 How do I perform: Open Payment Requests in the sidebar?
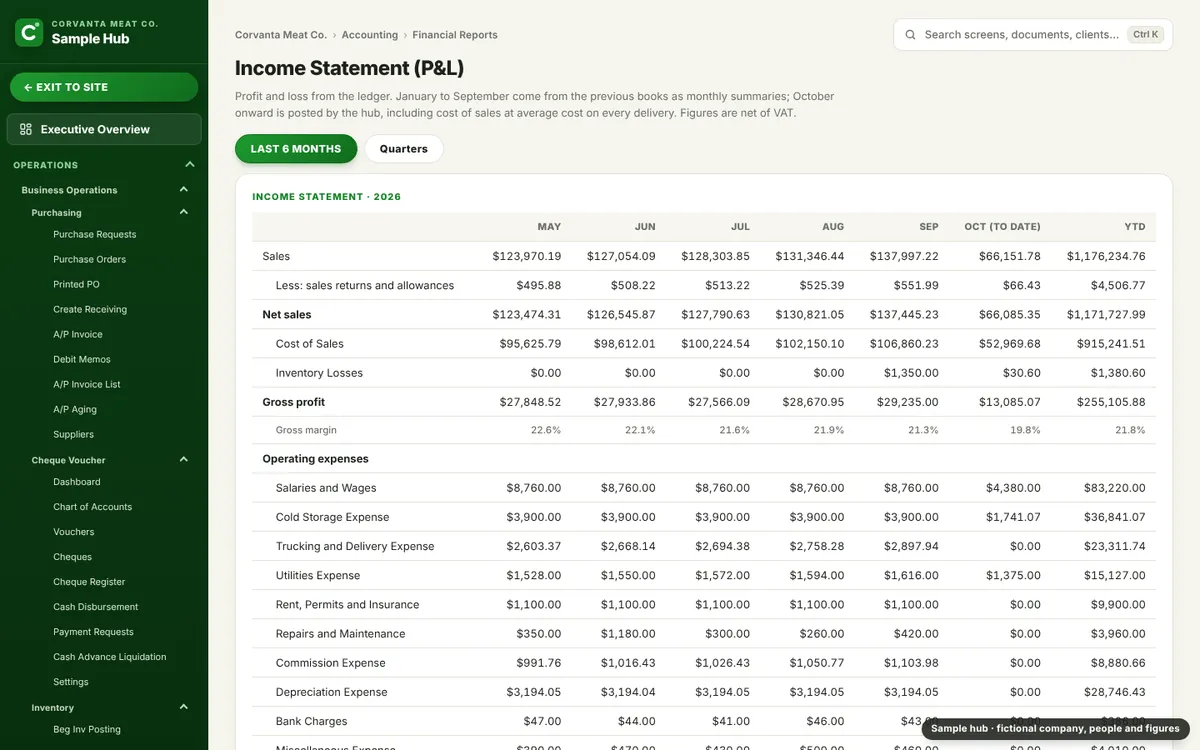93,631
